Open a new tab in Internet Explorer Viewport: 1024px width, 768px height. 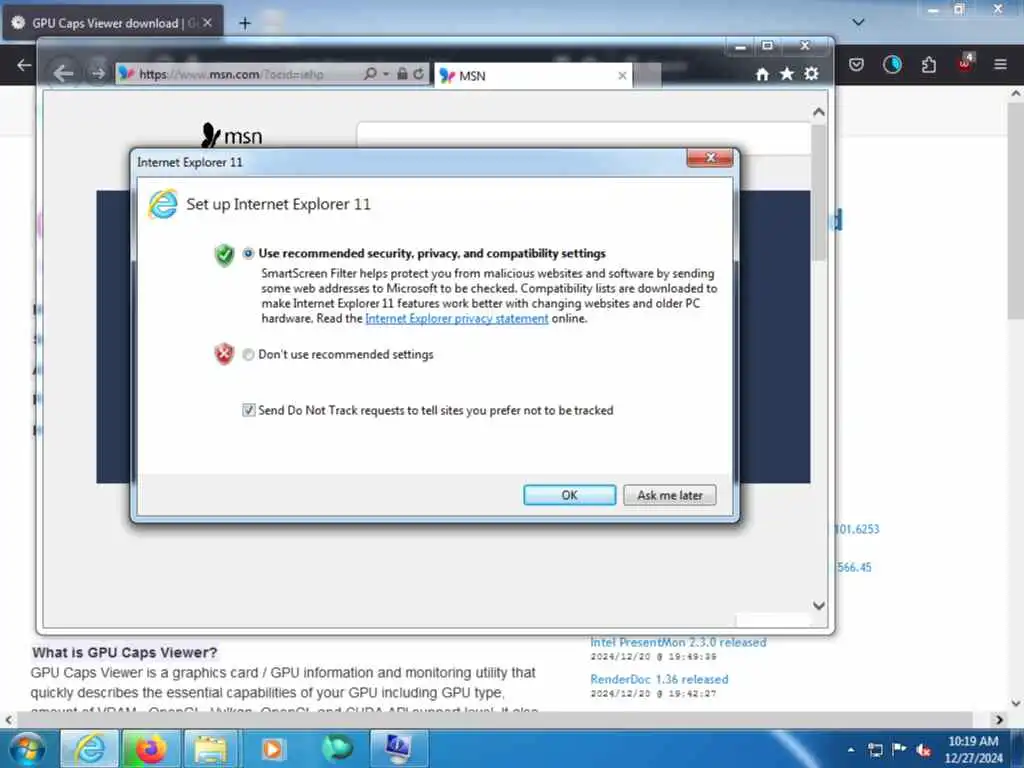pyautogui.click(x=647, y=76)
